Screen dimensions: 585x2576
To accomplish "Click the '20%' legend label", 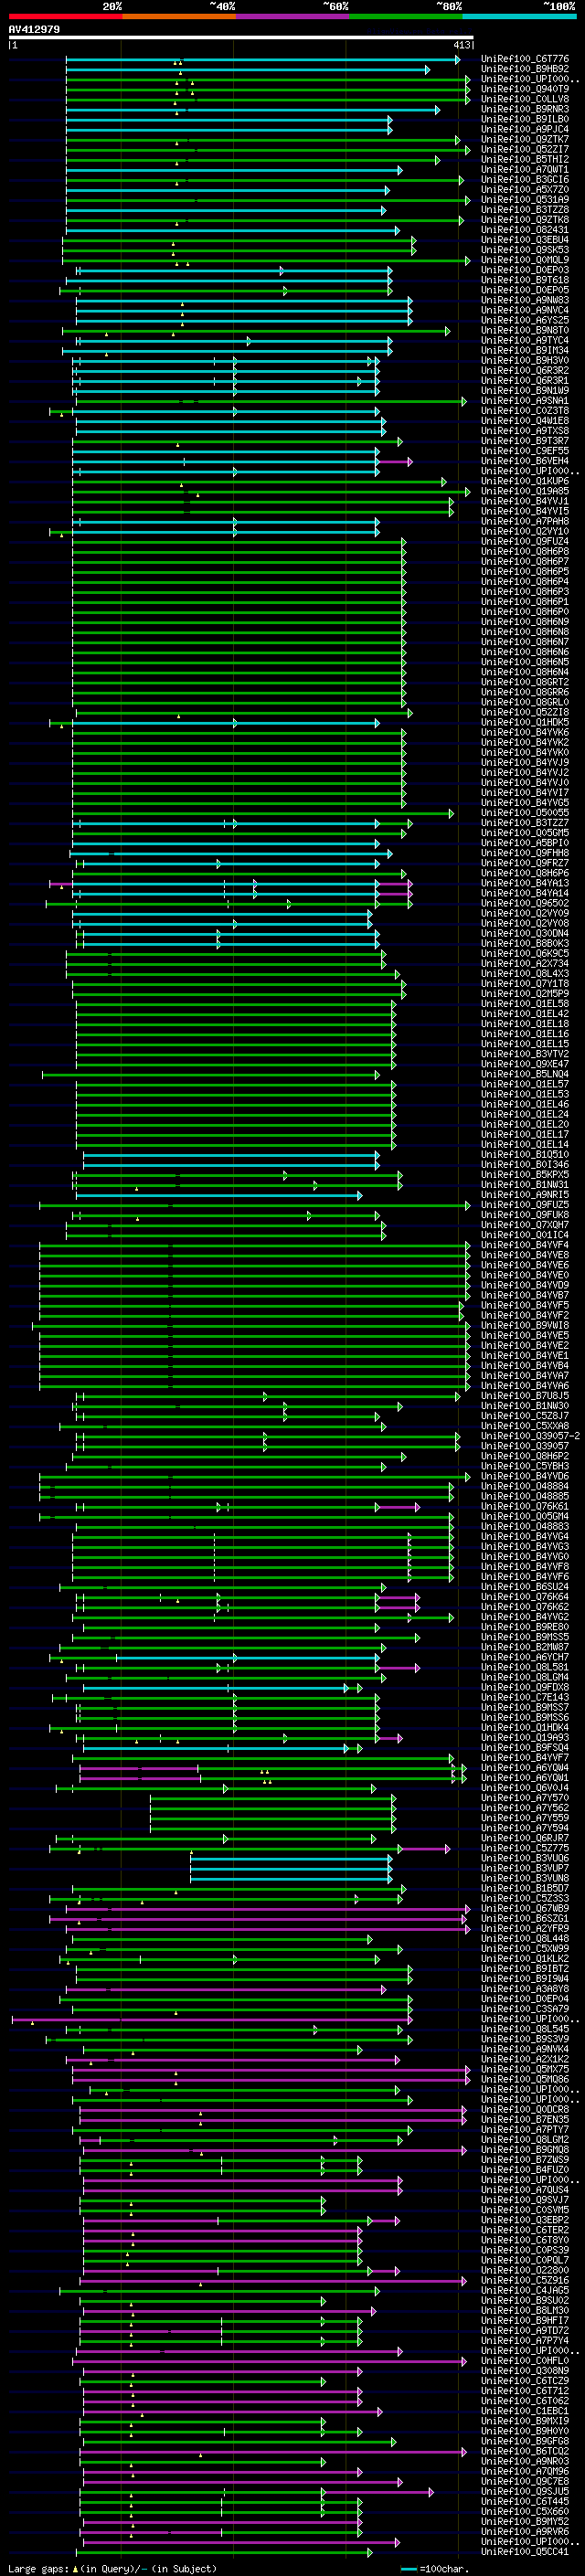I will pos(112,6).
